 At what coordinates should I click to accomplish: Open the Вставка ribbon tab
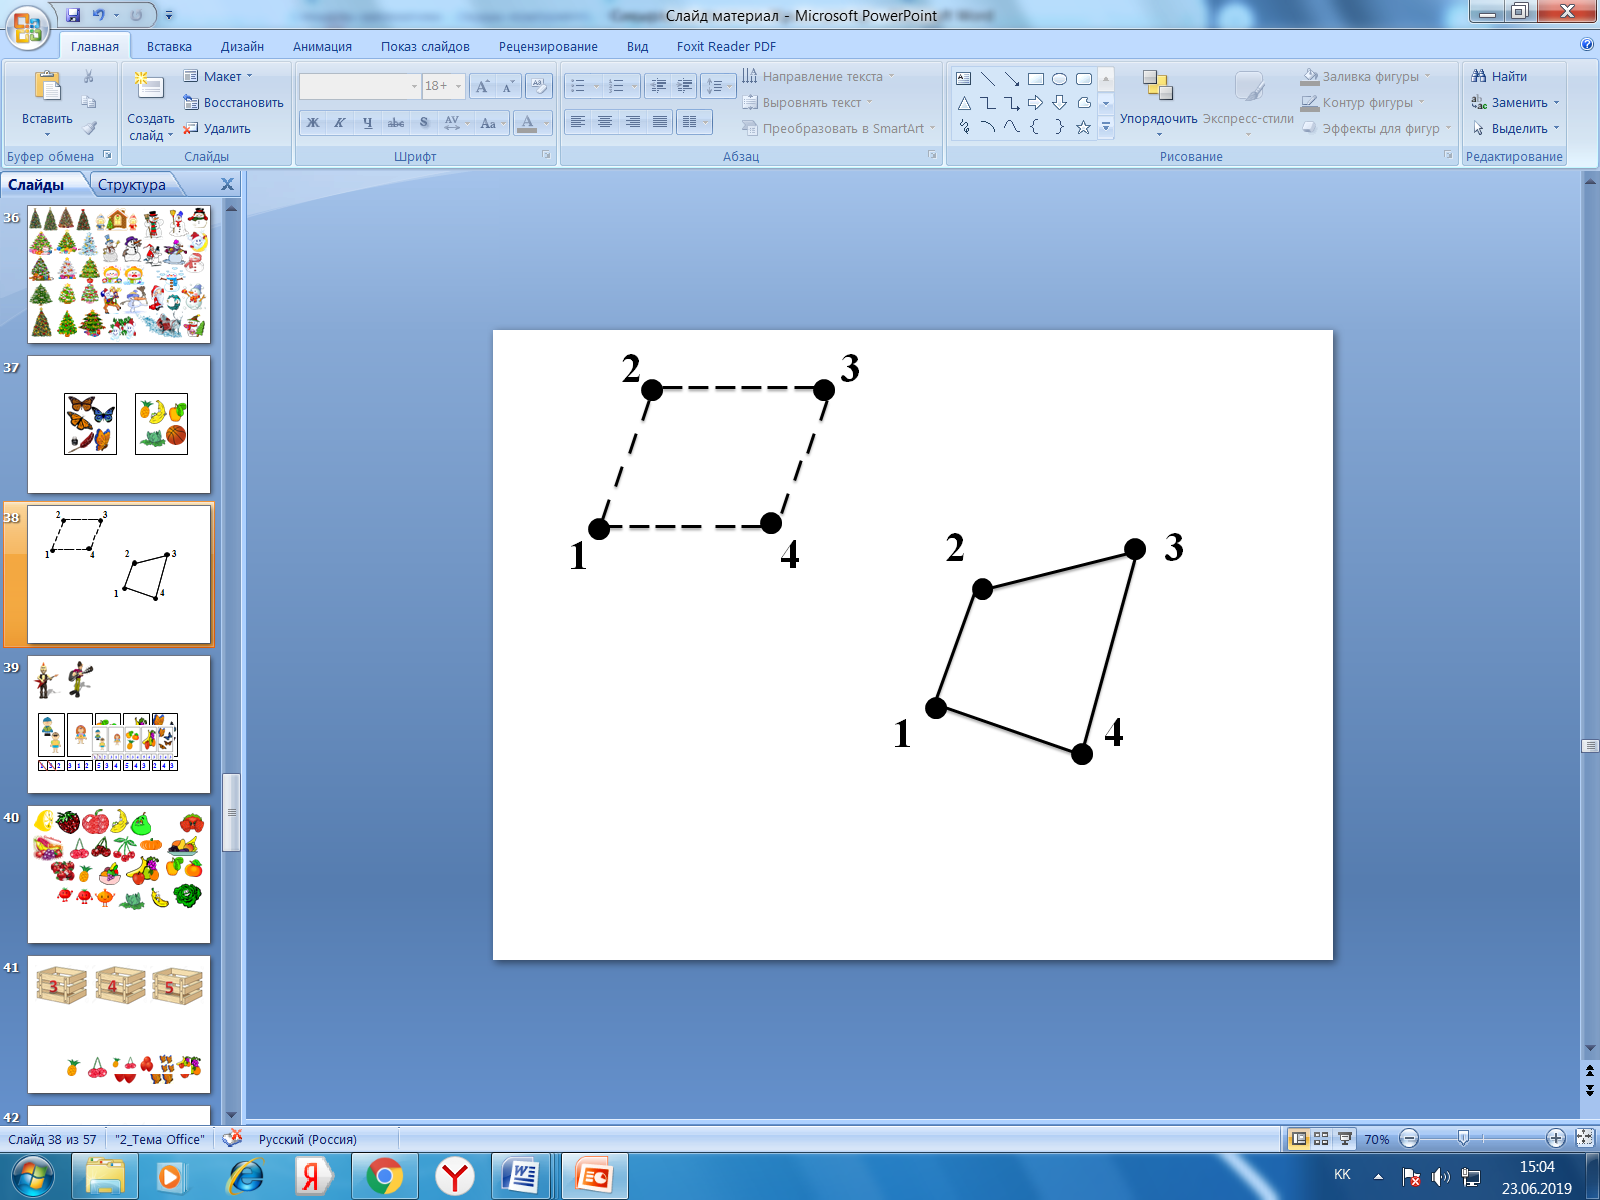[169, 46]
